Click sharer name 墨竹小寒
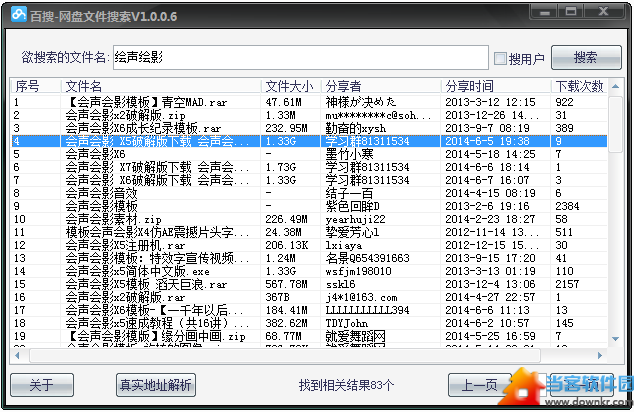 click(x=349, y=154)
